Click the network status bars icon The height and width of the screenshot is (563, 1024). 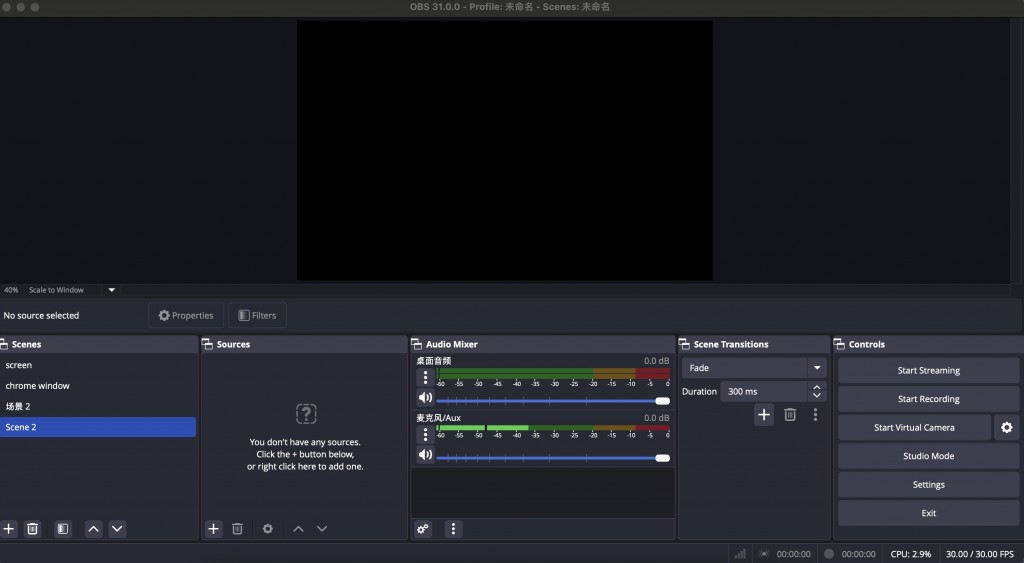[x=740, y=554]
